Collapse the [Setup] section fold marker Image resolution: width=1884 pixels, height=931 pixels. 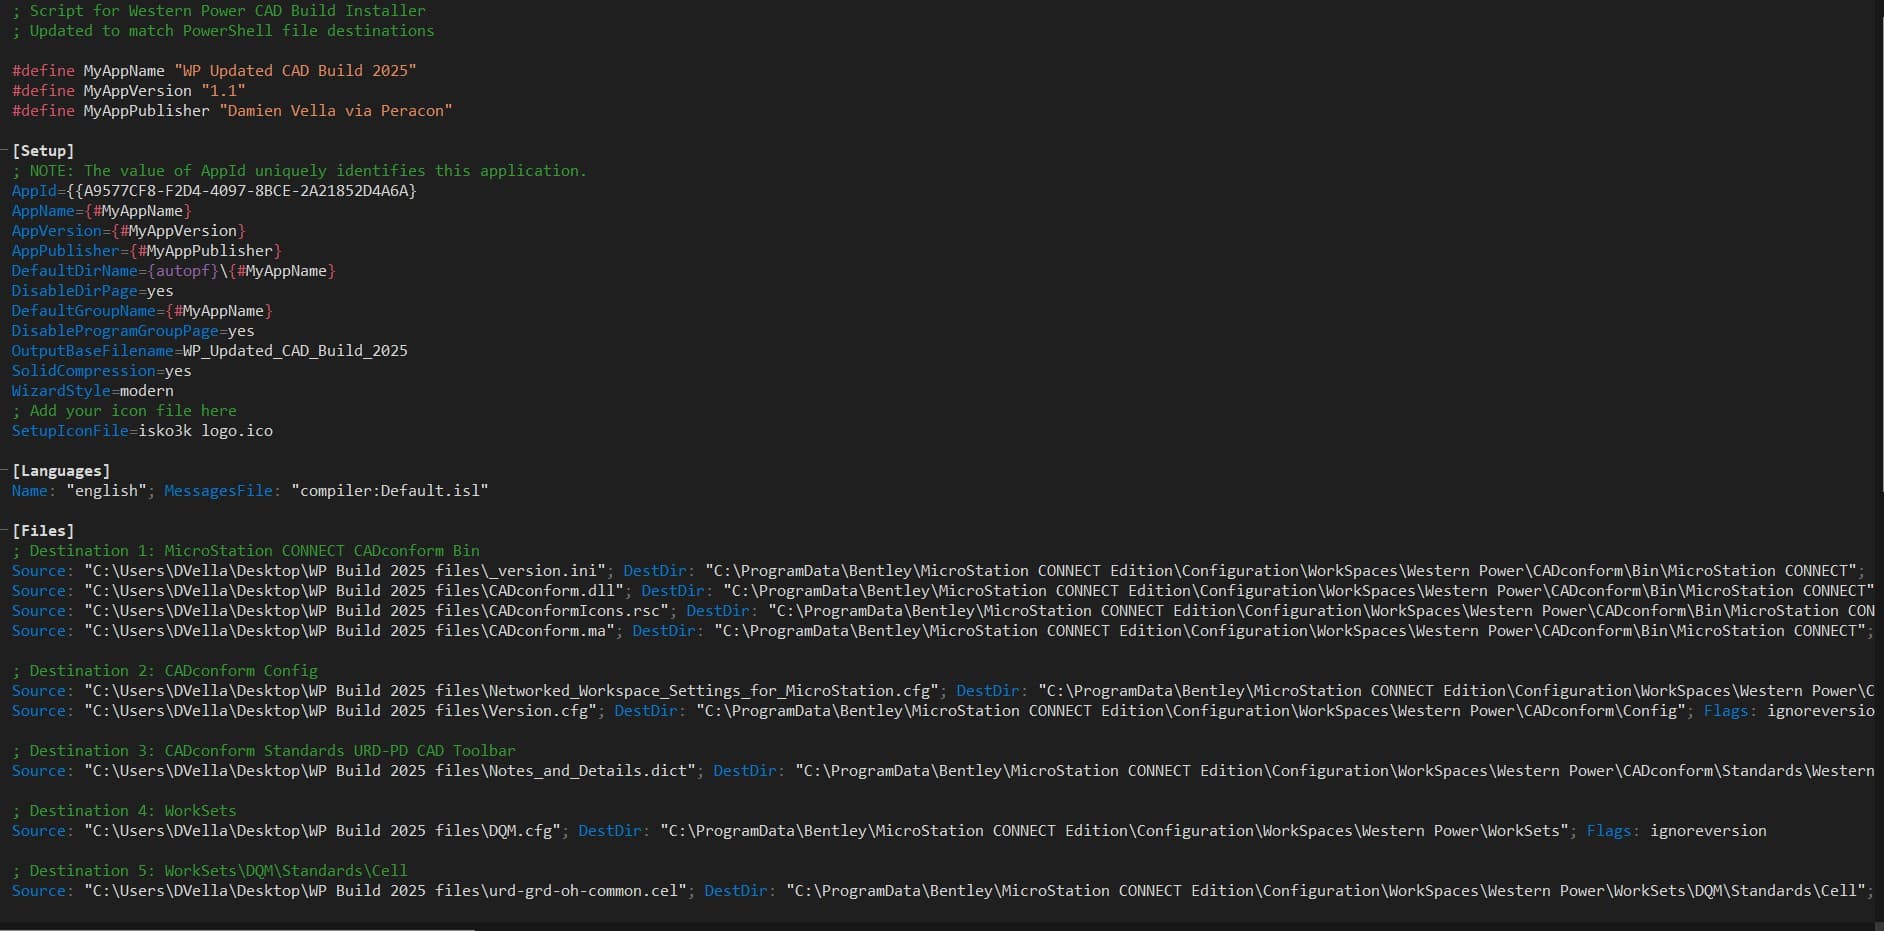(4, 150)
